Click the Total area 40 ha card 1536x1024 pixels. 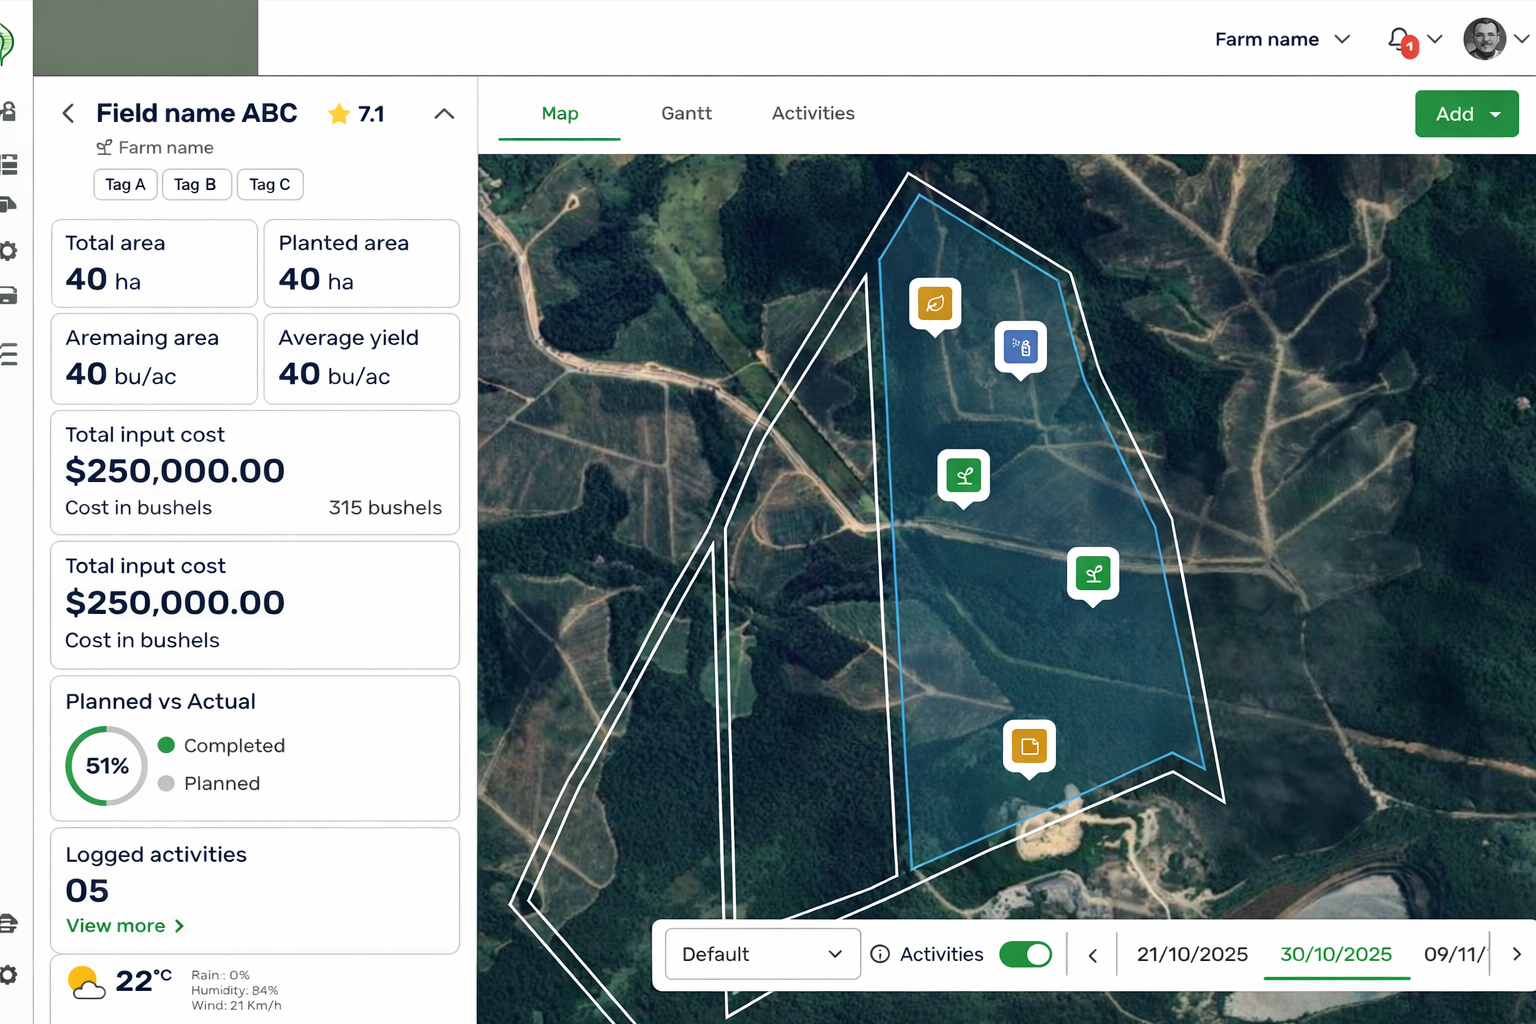pos(154,263)
